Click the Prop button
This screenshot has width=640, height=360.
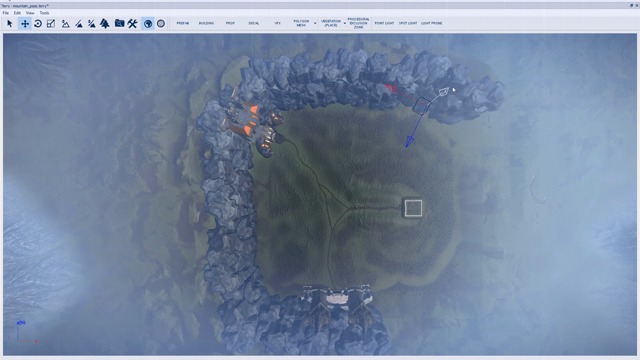(230, 23)
